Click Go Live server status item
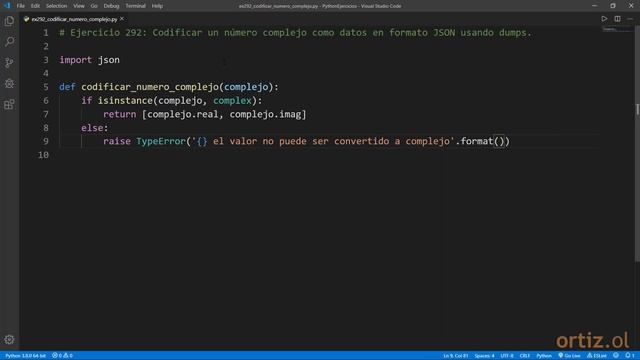The width and height of the screenshot is (640, 360). [x=569, y=356]
